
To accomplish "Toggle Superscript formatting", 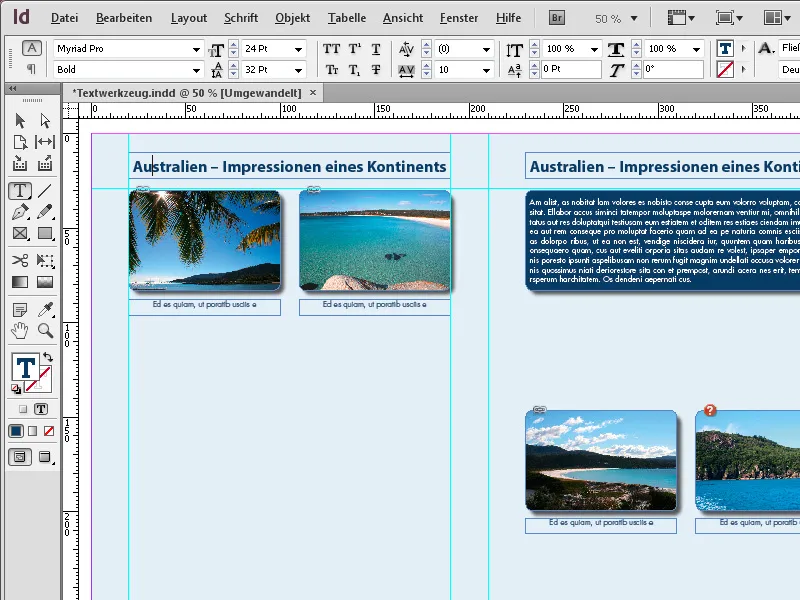I will (354, 49).
